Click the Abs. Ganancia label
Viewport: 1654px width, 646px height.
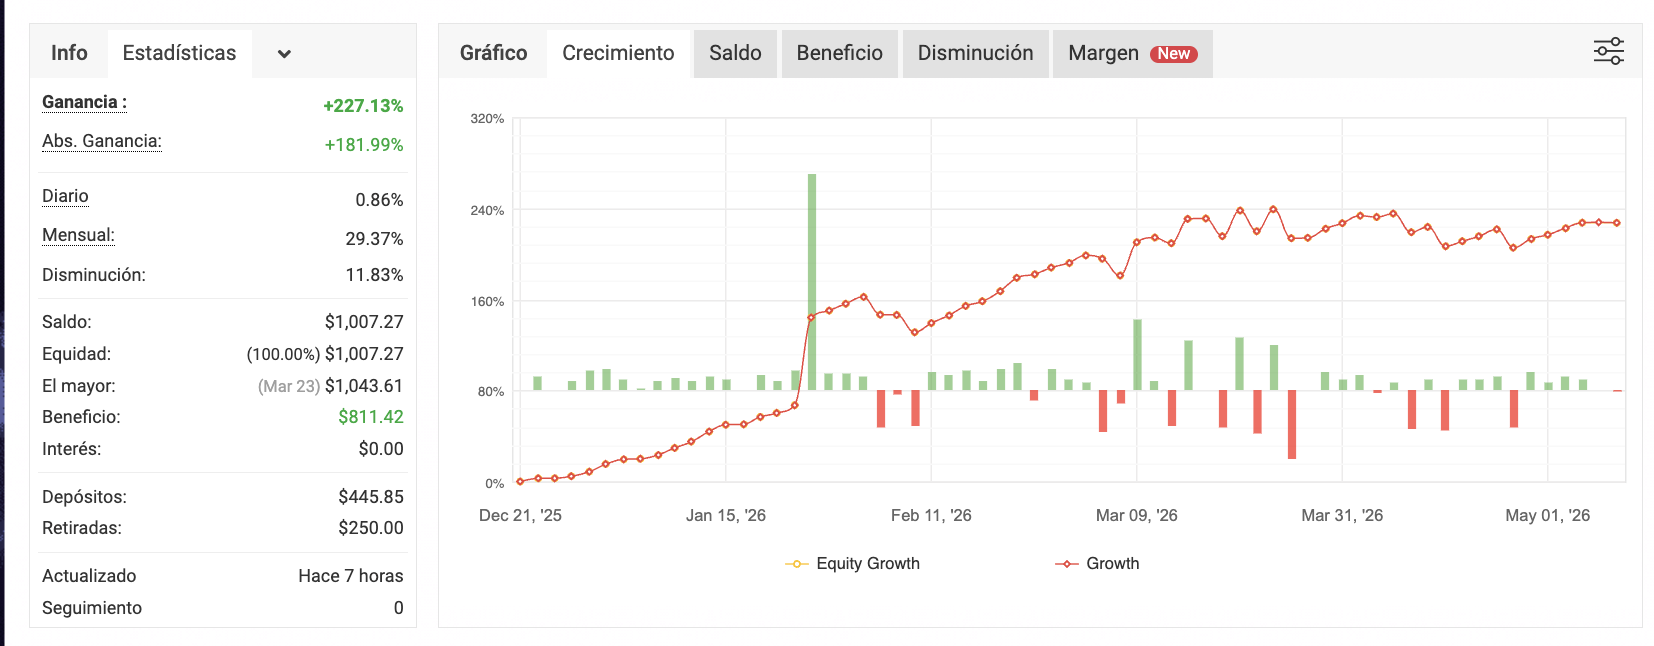[x=102, y=141]
